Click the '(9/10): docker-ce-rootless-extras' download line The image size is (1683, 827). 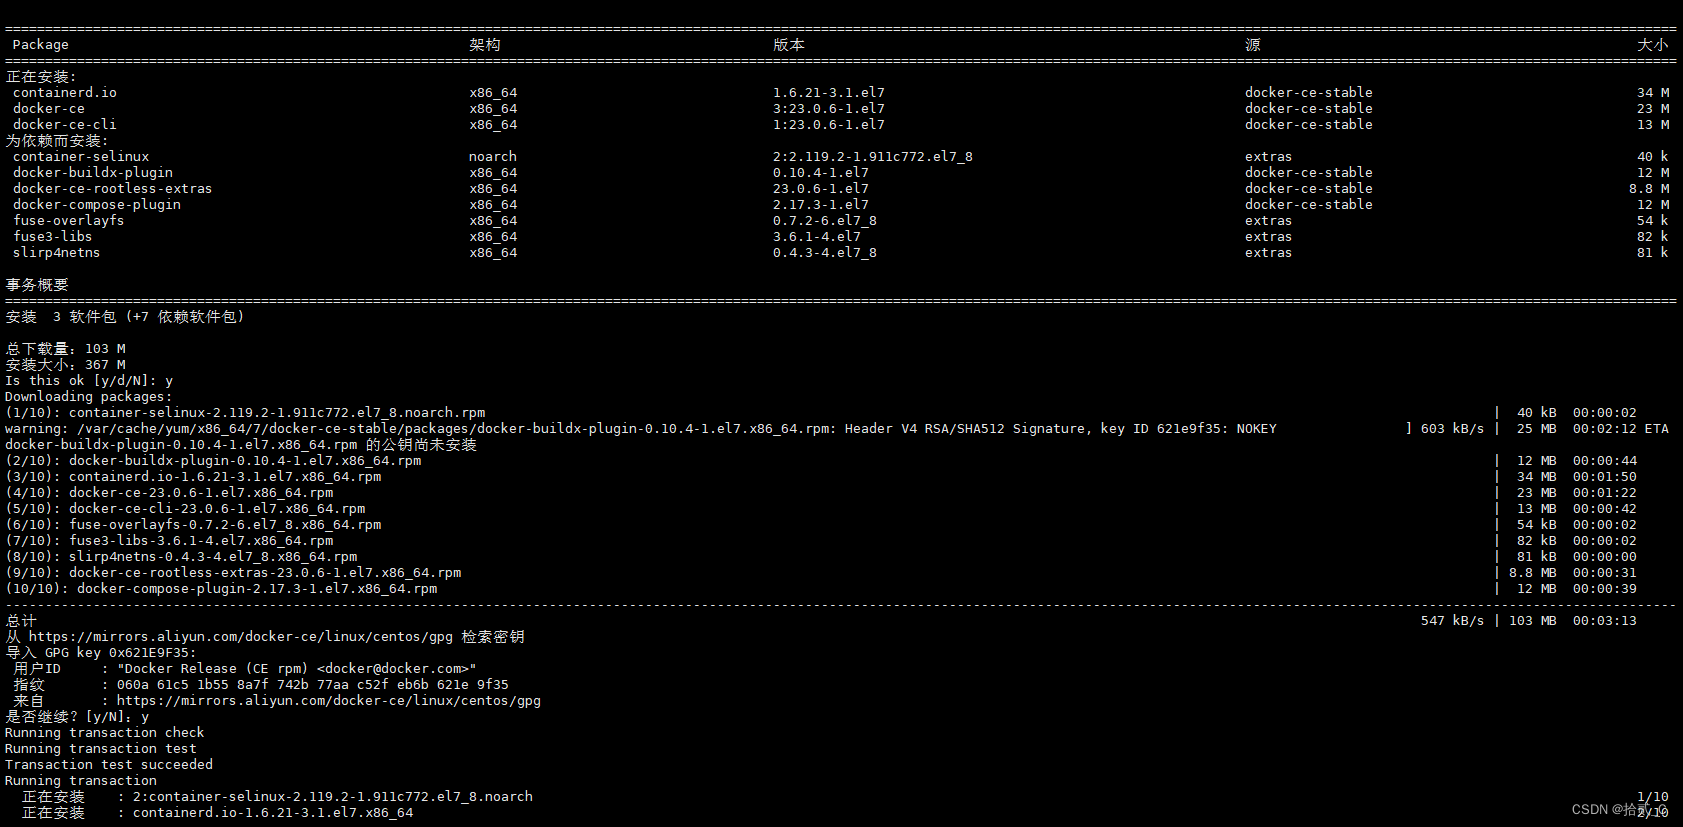233,573
